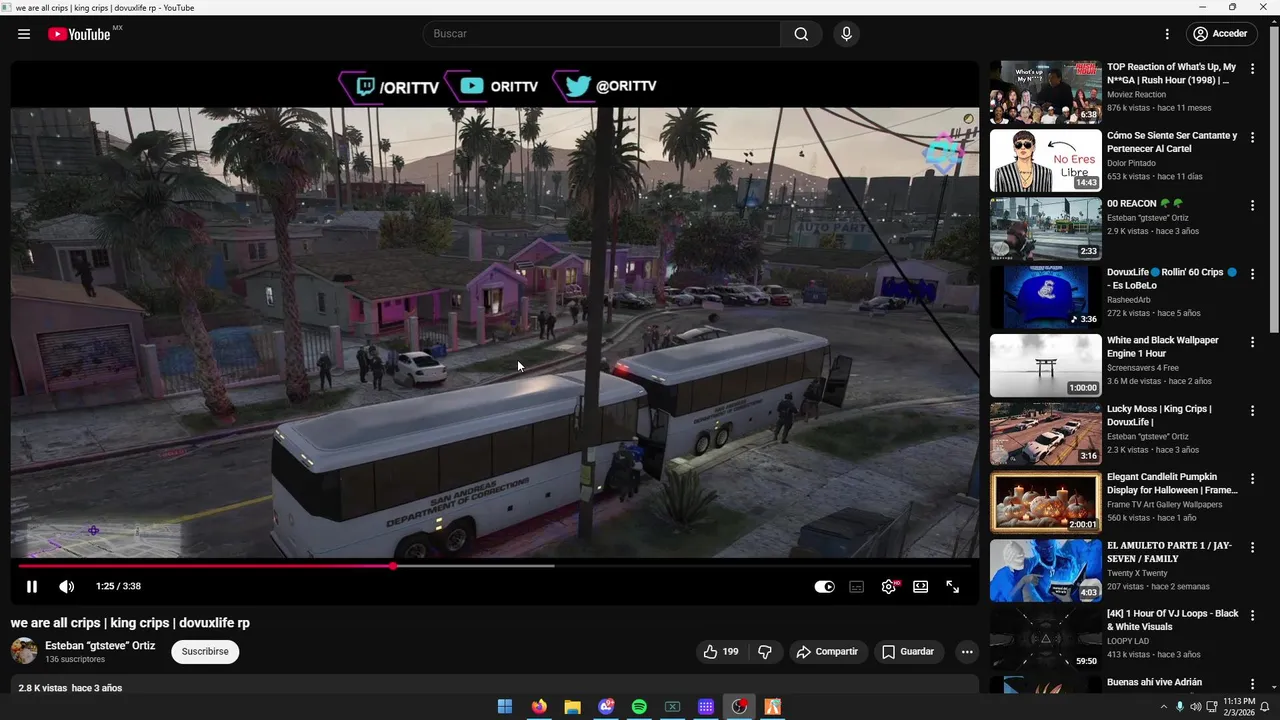Like the video with 199 likes

point(720,652)
